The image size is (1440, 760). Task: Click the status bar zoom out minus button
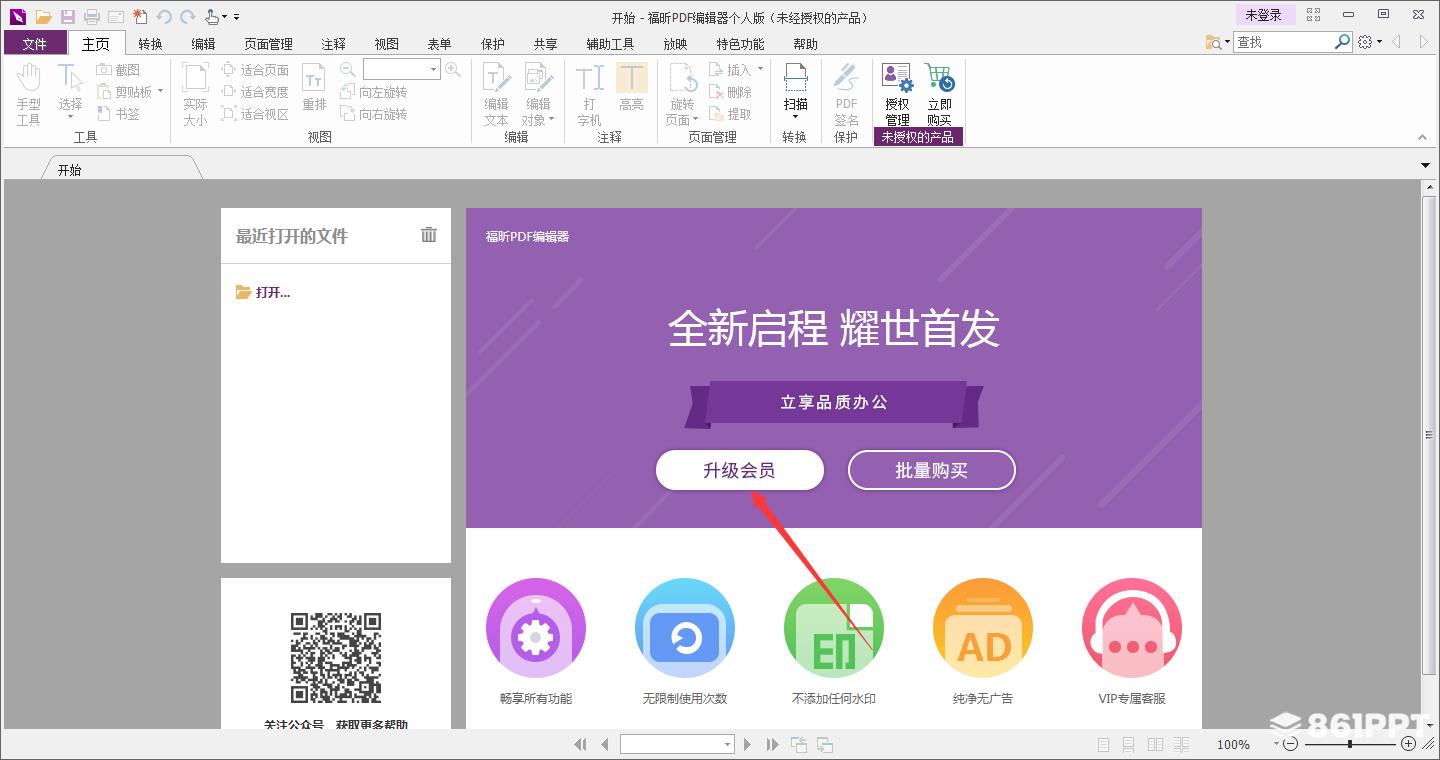[x=1291, y=744]
